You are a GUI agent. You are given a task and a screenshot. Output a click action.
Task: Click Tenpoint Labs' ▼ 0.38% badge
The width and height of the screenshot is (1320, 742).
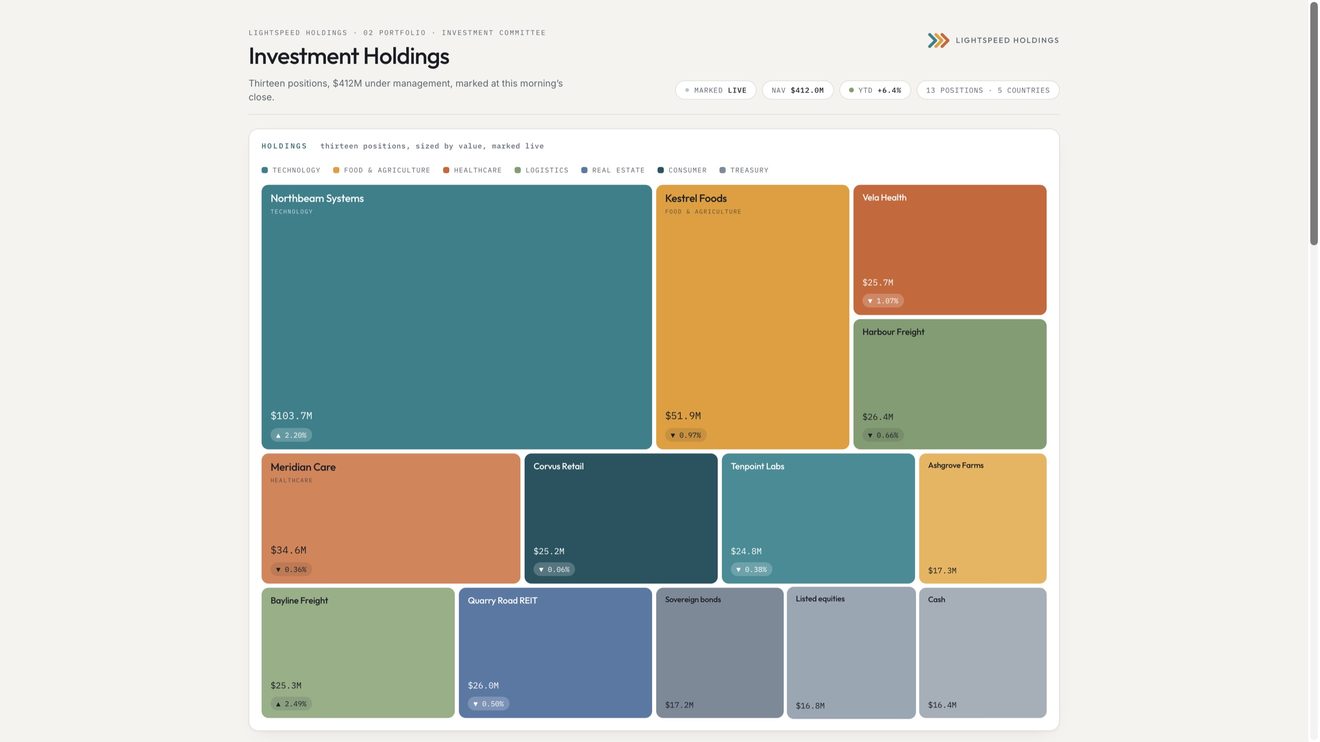[751, 569]
